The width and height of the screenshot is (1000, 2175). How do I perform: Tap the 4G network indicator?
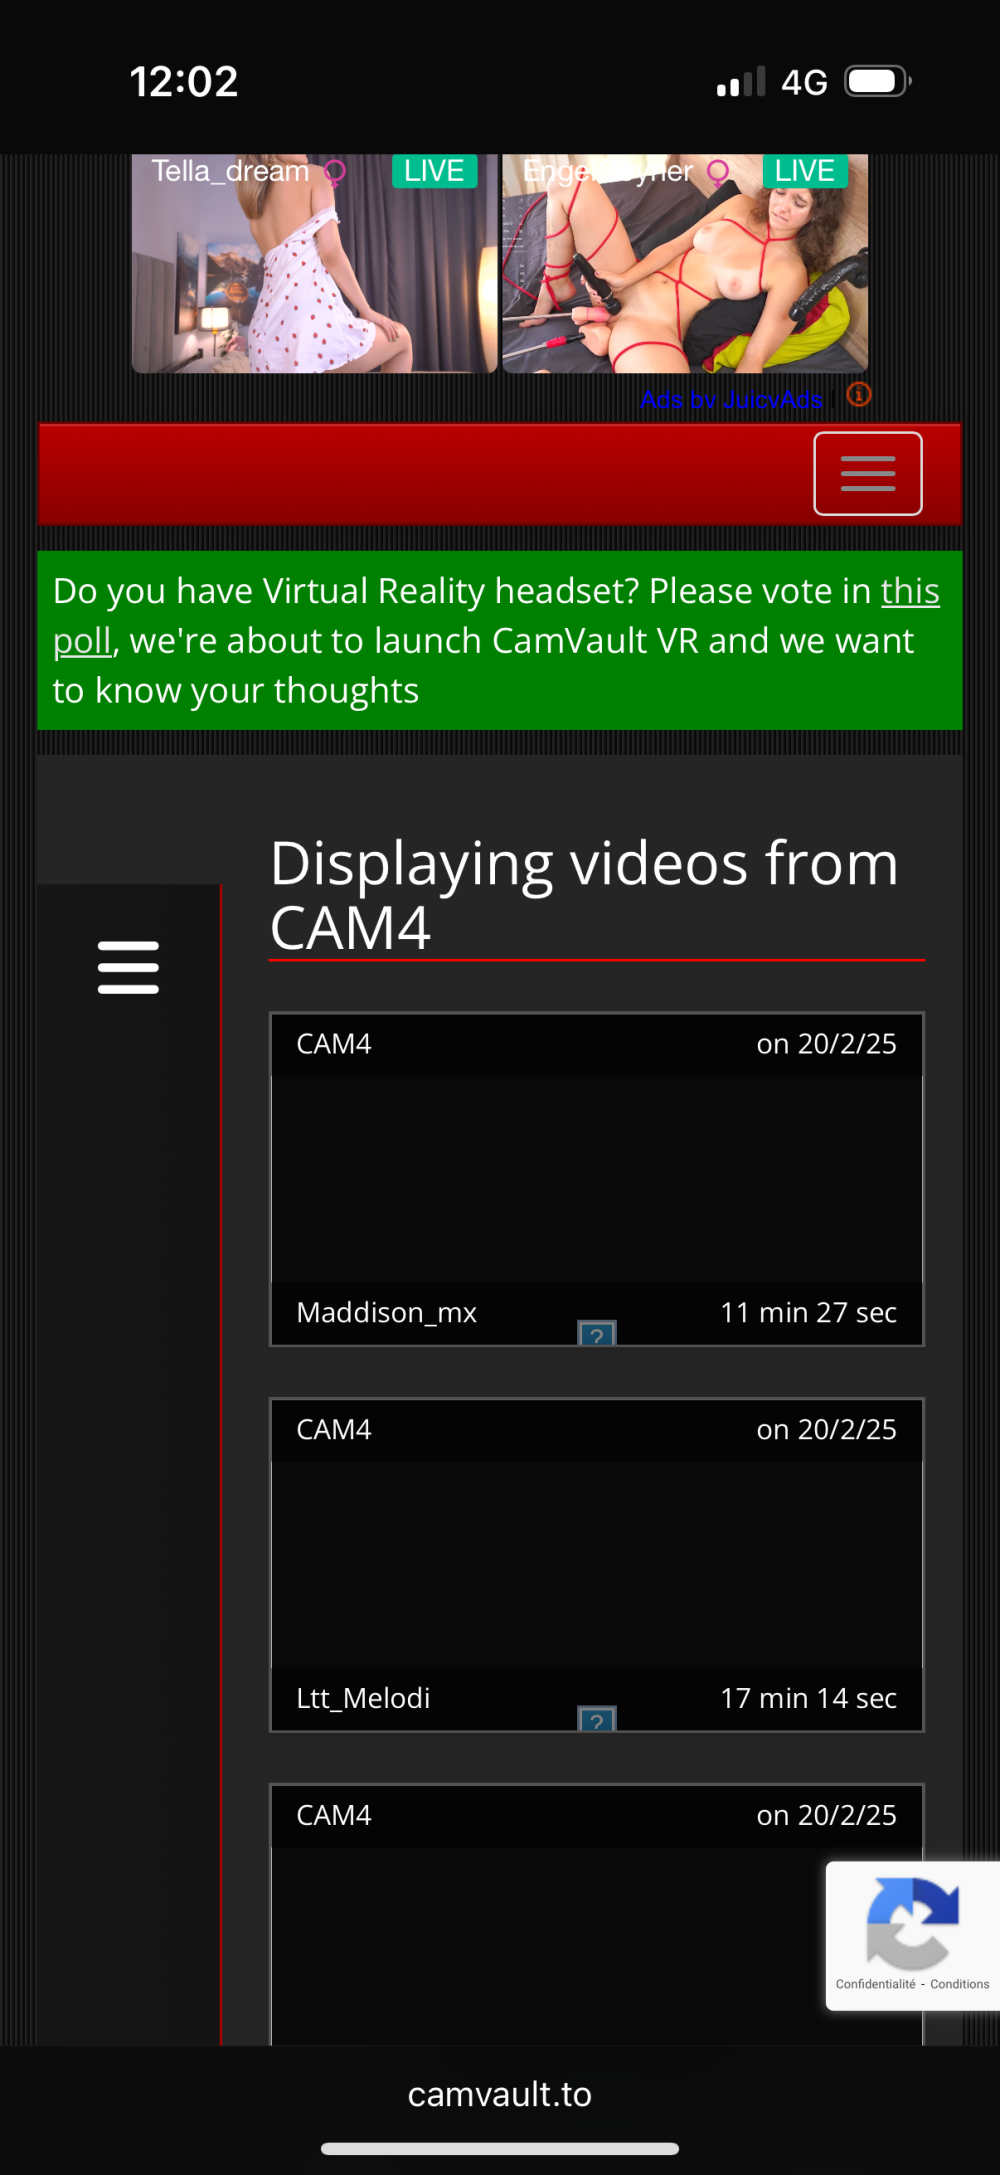point(805,82)
